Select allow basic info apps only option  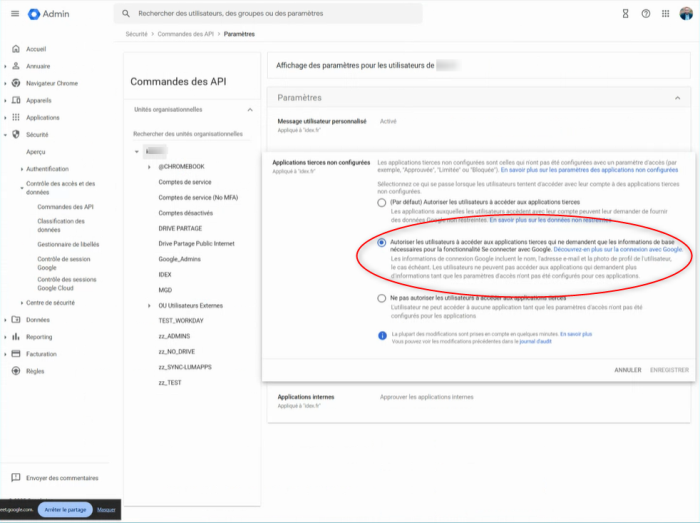click(x=381, y=243)
